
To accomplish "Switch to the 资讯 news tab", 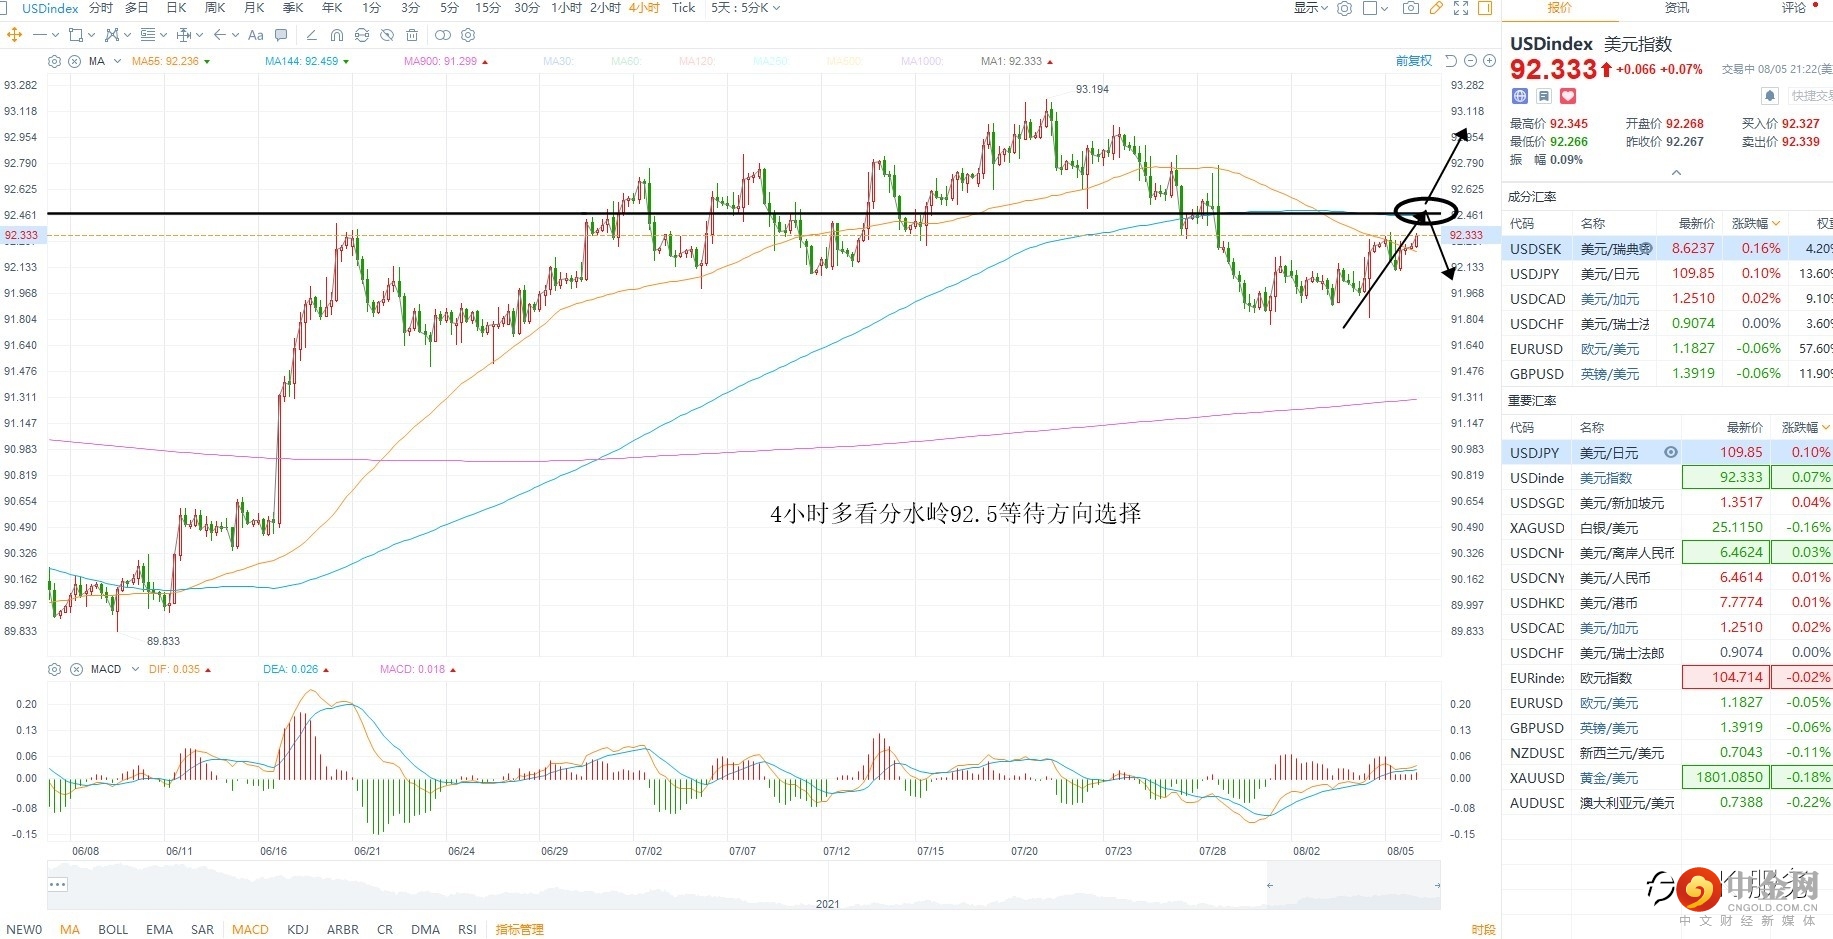I will point(1676,8).
